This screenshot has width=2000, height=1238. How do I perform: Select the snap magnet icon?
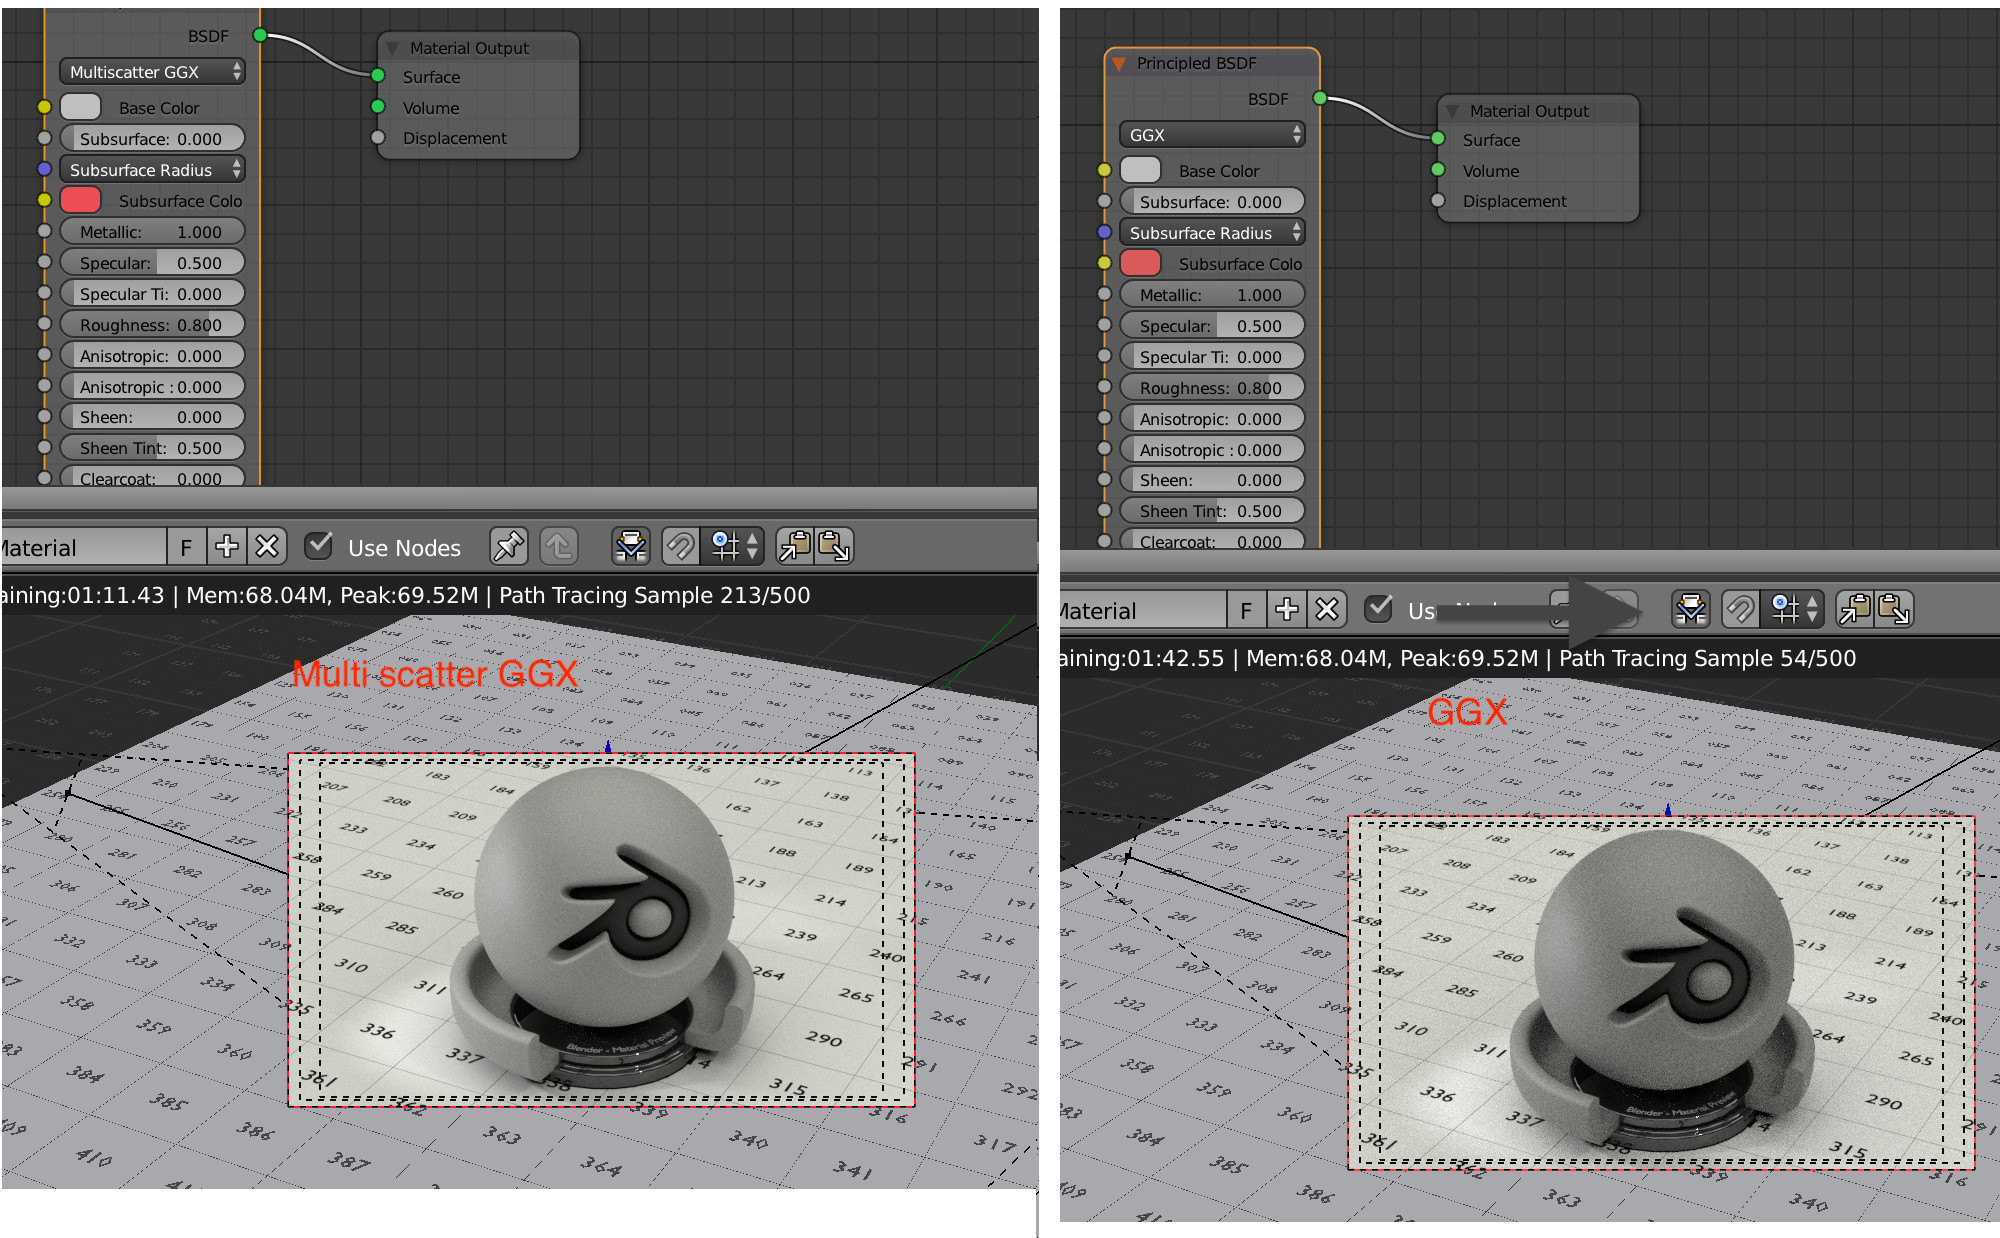681,547
